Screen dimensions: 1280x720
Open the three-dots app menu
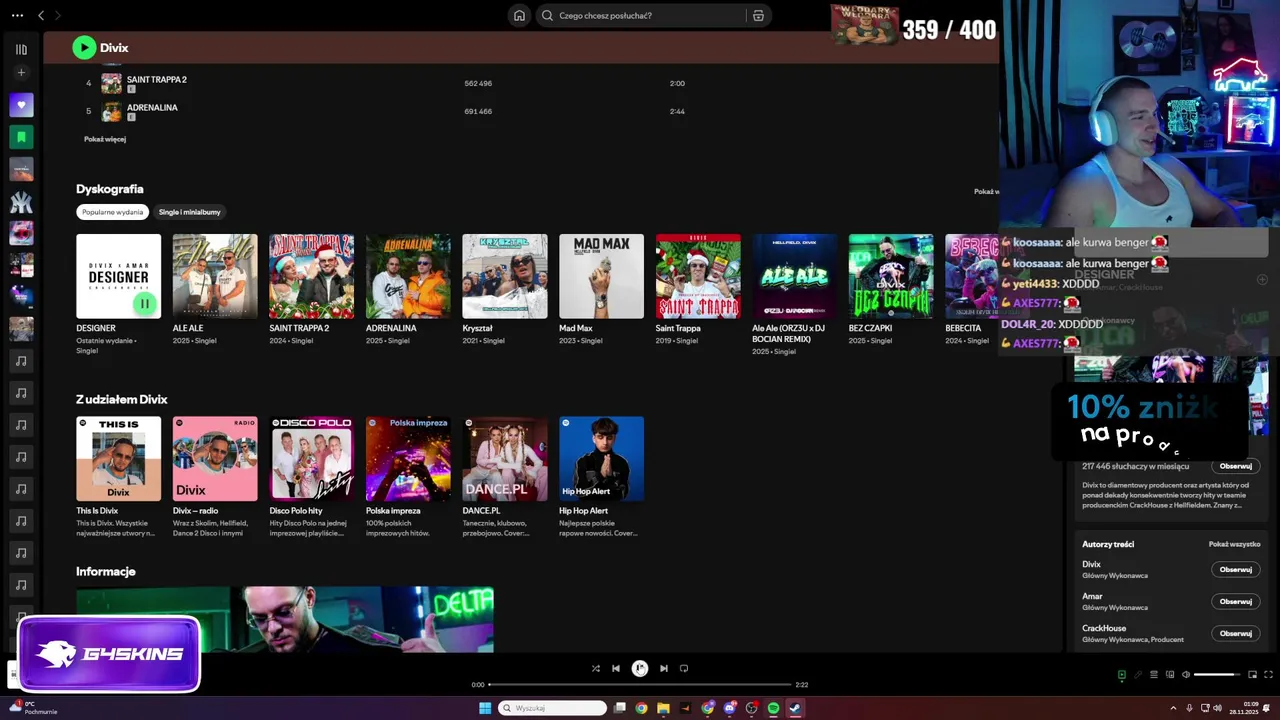(x=17, y=15)
